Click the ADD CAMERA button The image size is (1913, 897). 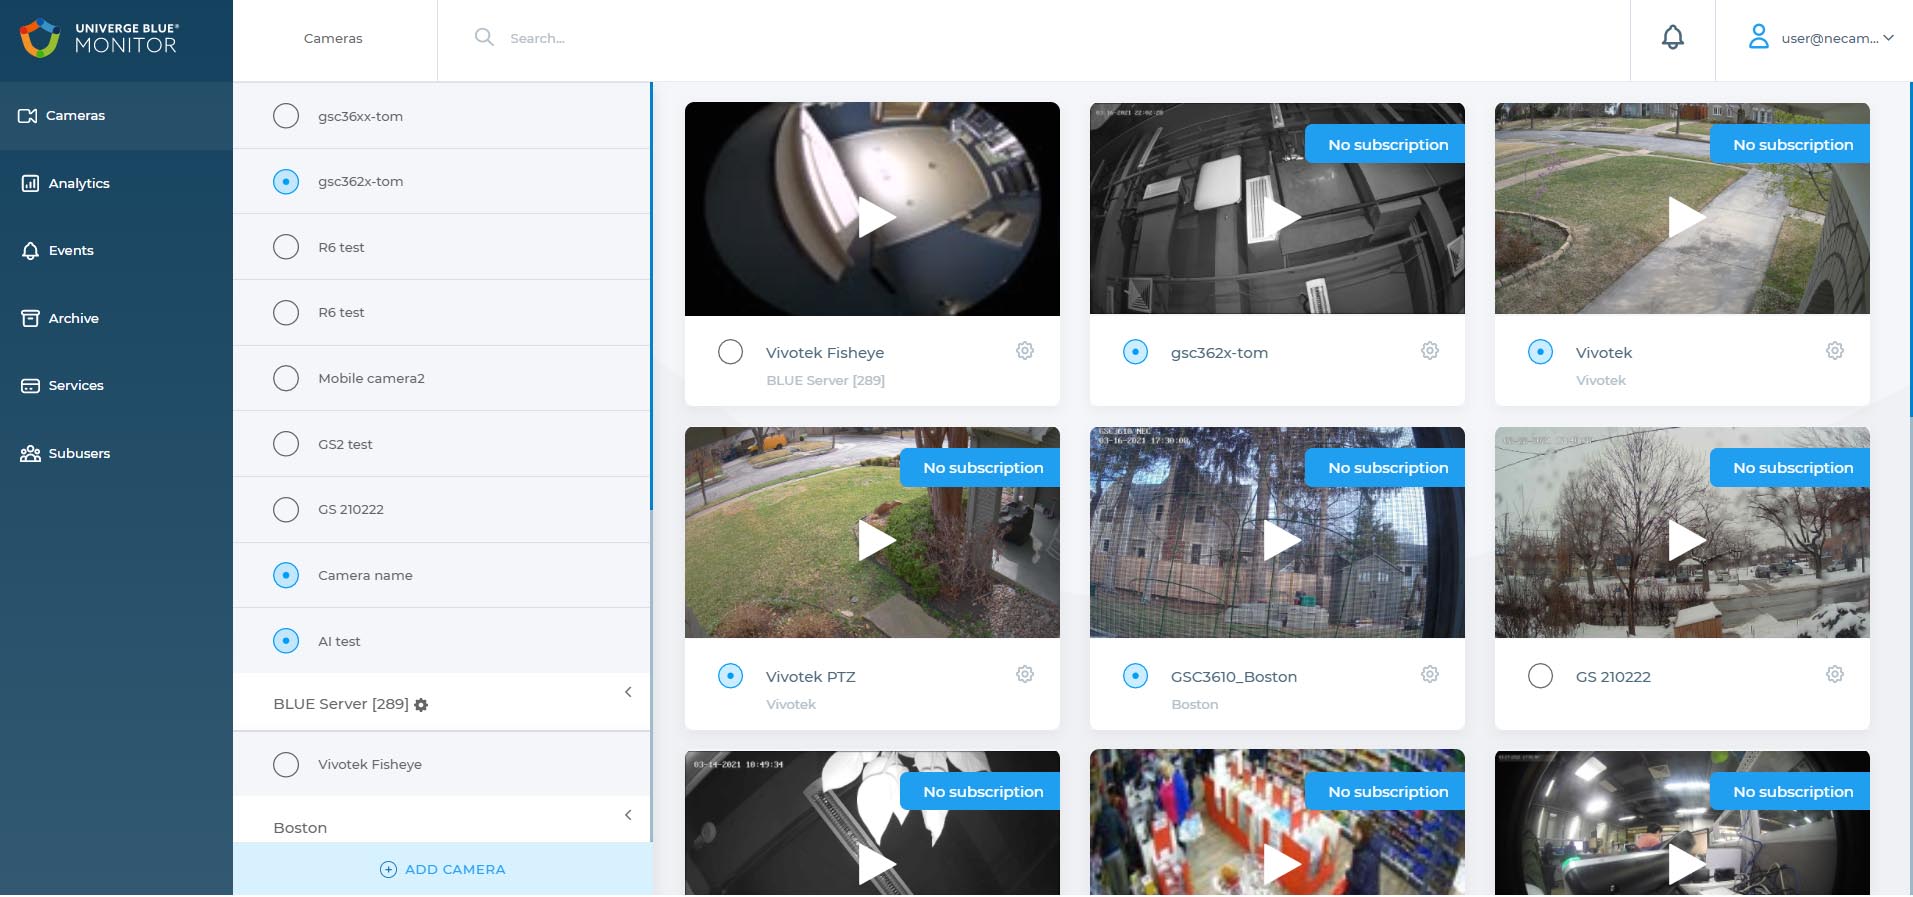442,869
